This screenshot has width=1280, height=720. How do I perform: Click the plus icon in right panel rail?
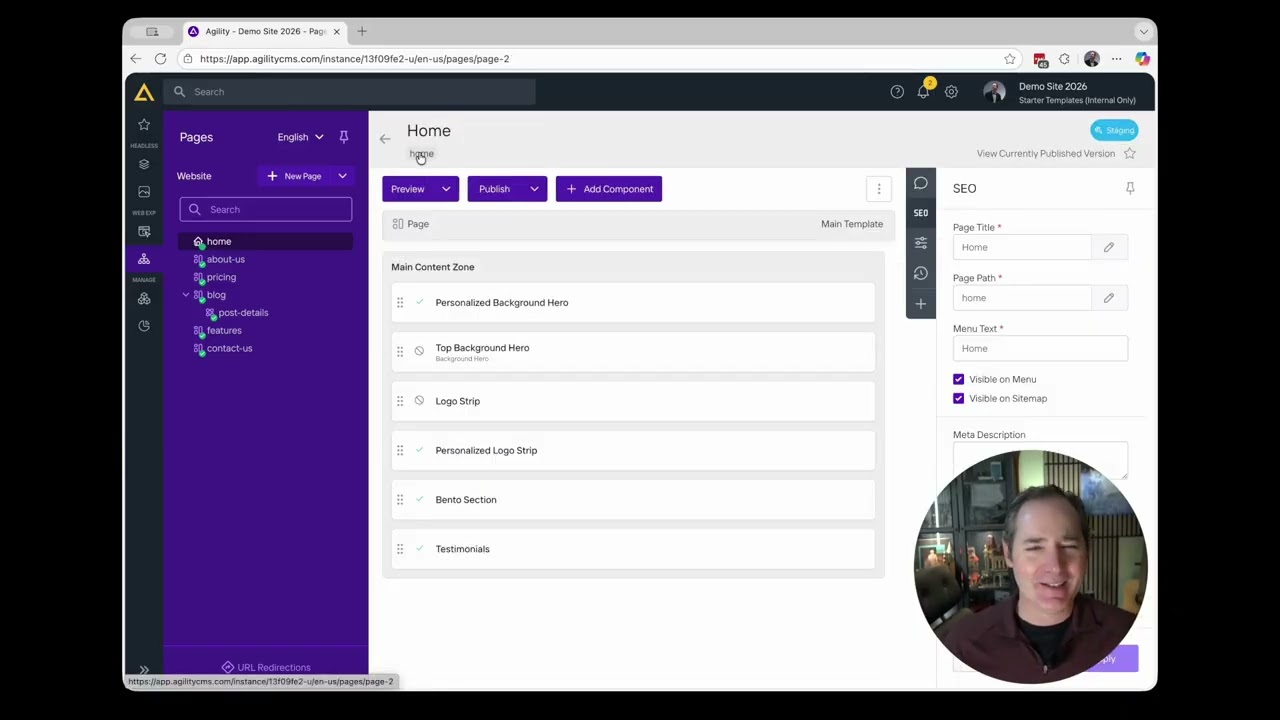click(x=921, y=303)
